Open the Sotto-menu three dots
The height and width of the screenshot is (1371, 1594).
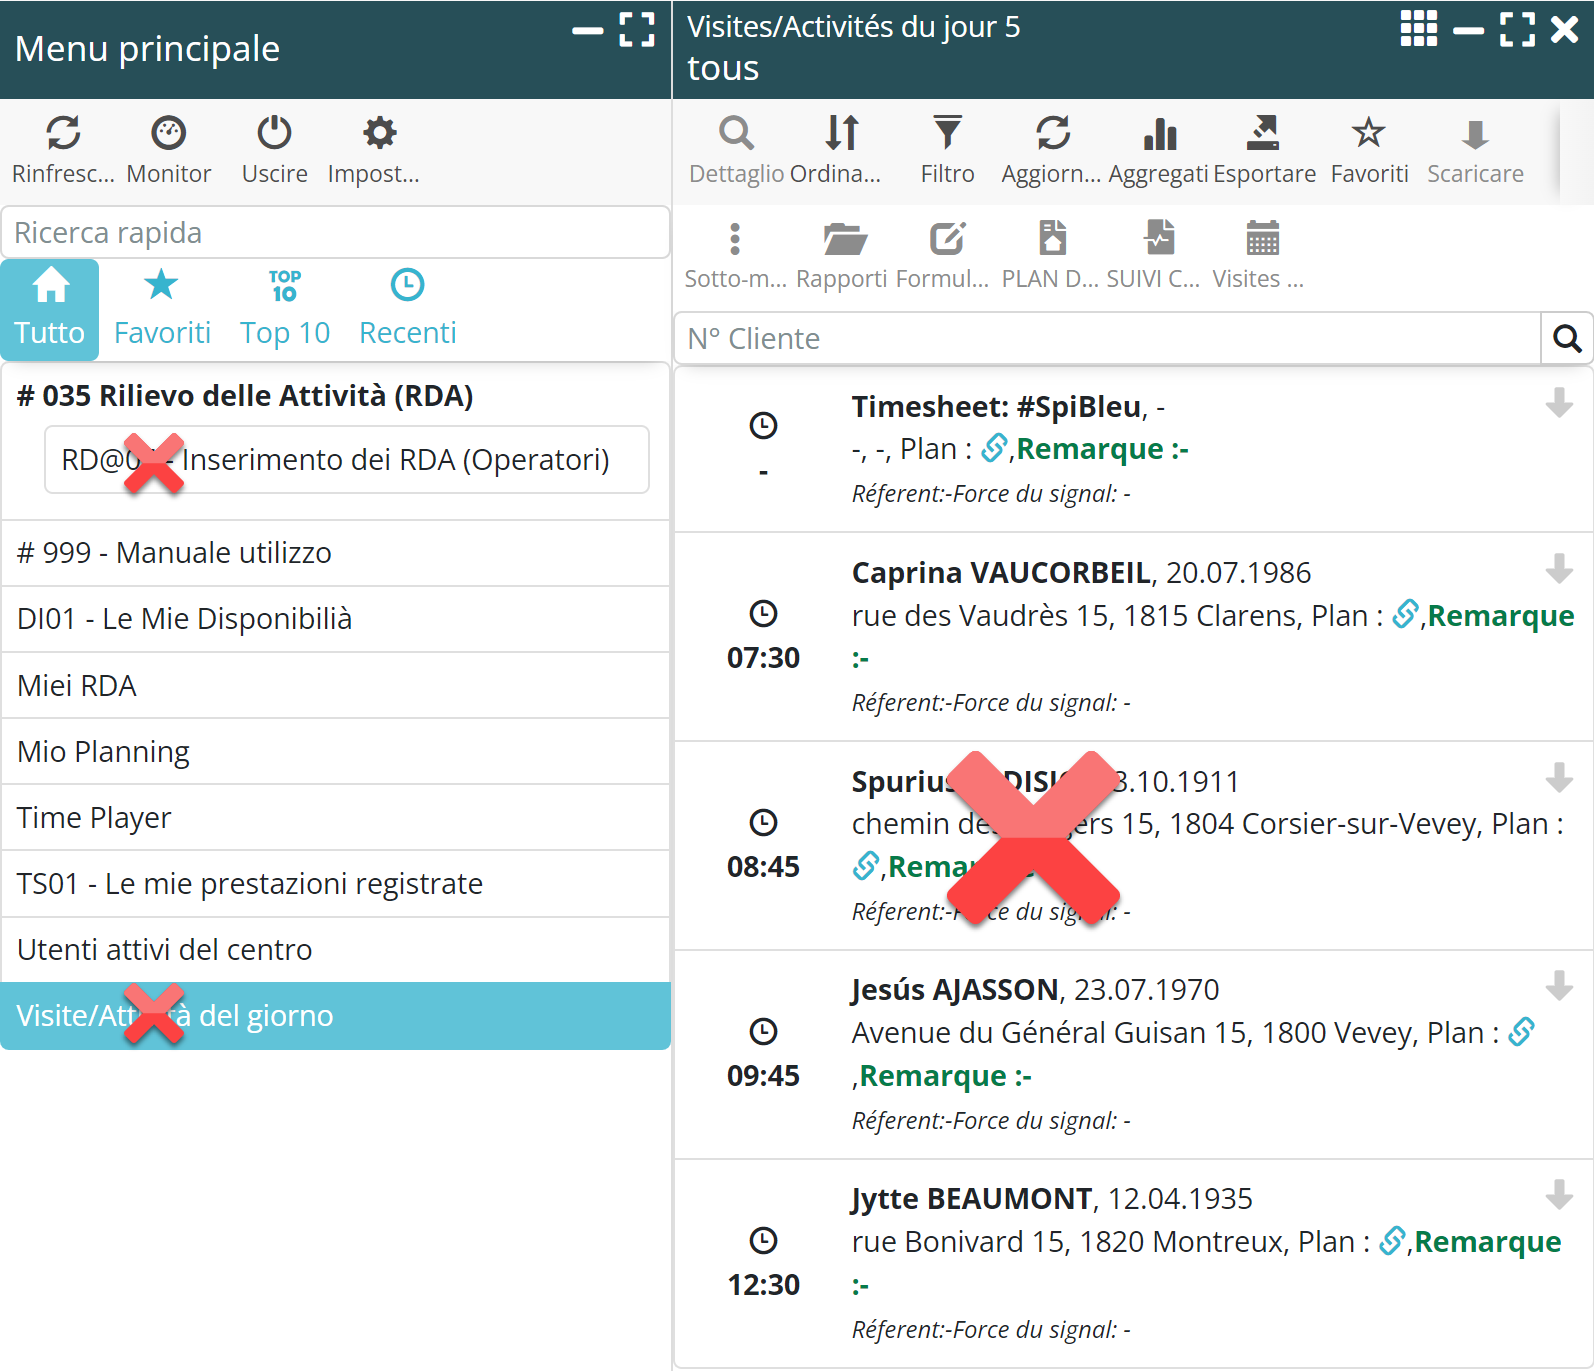[x=735, y=239]
